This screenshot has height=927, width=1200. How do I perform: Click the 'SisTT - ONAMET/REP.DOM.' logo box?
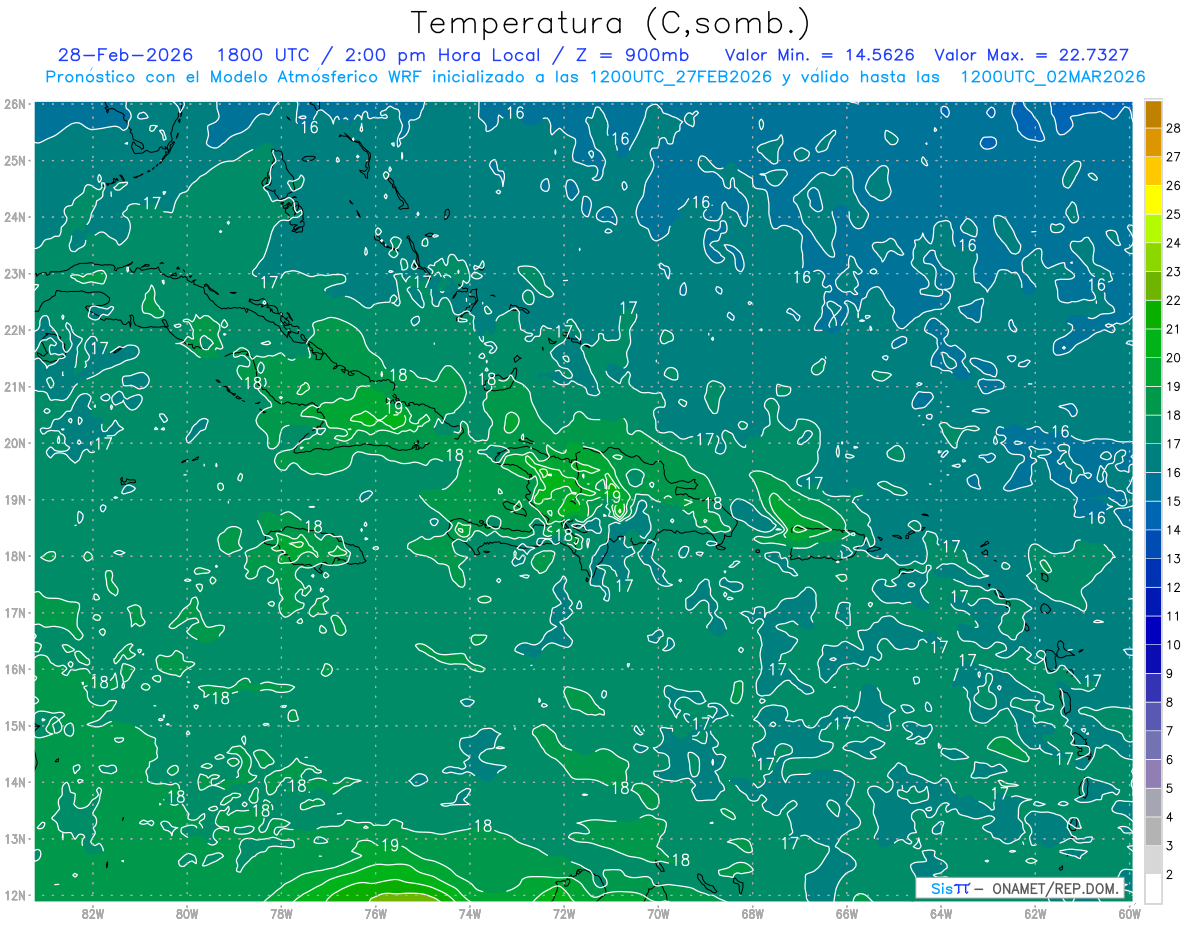pos(1020,888)
